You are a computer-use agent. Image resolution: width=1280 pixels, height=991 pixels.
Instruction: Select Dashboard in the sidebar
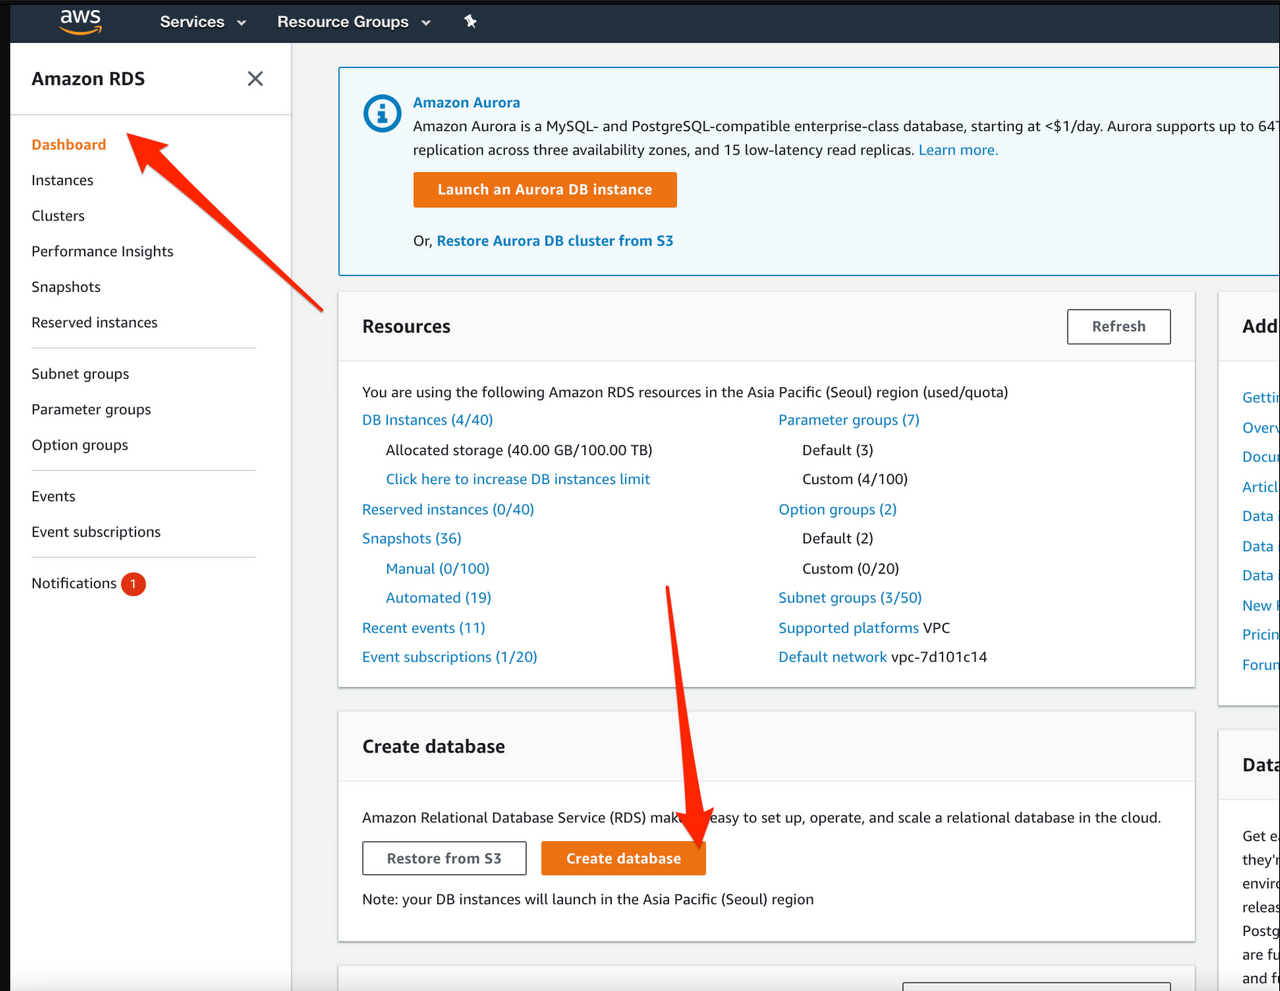tap(69, 144)
